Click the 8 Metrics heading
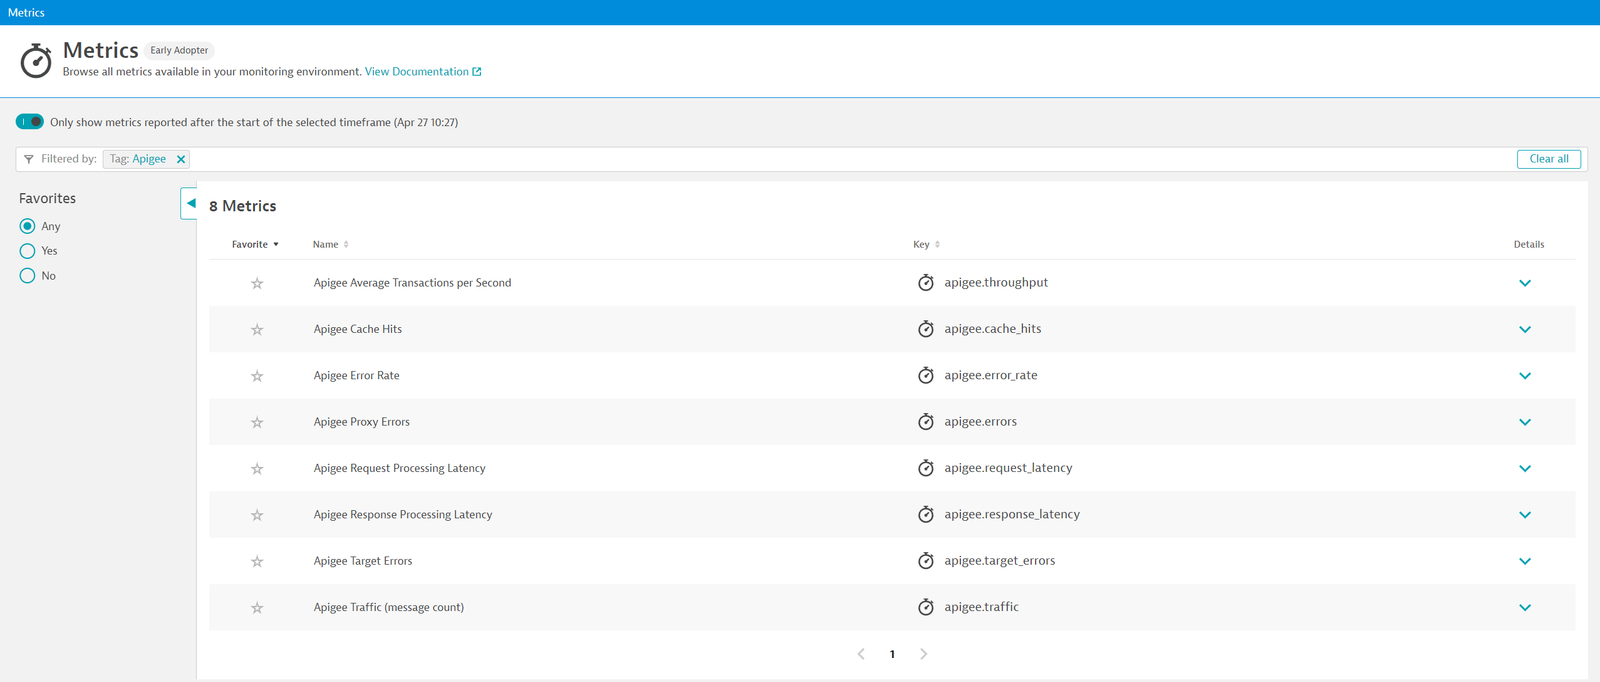This screenshot has height=682, width=1600. 243,206
